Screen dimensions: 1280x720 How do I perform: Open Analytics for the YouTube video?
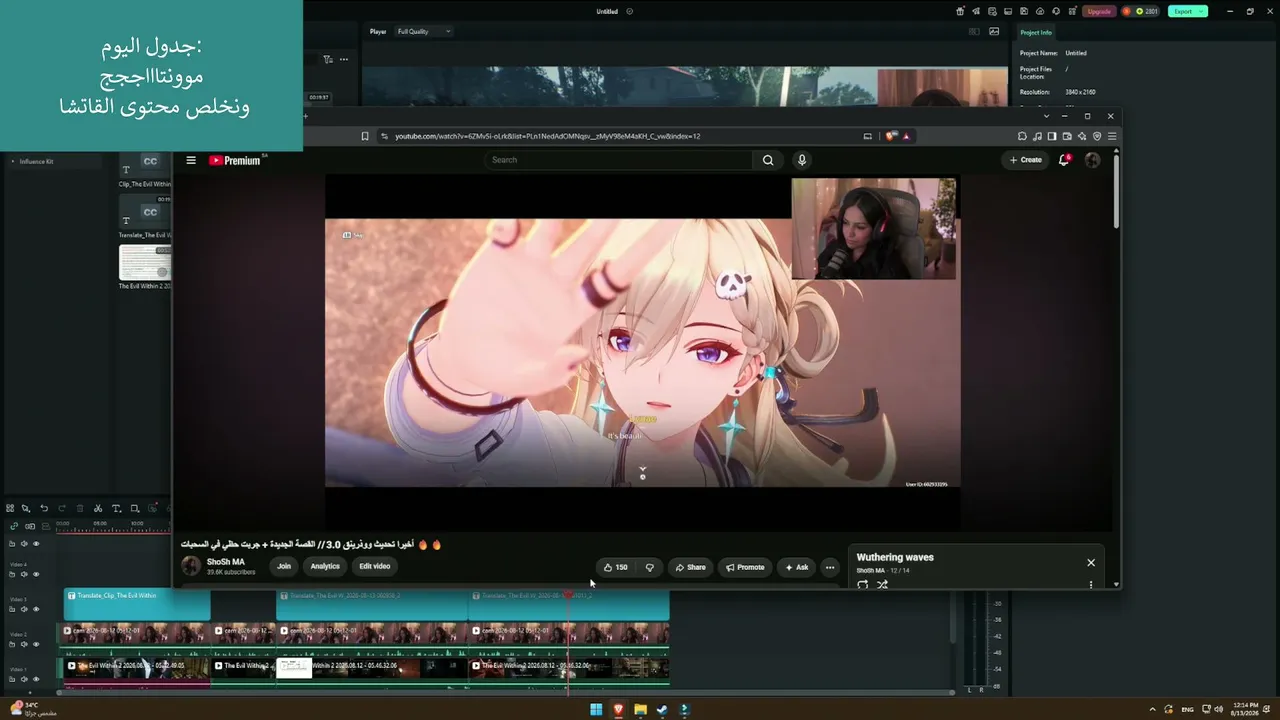pyautogui.click(x=325, y=566)
